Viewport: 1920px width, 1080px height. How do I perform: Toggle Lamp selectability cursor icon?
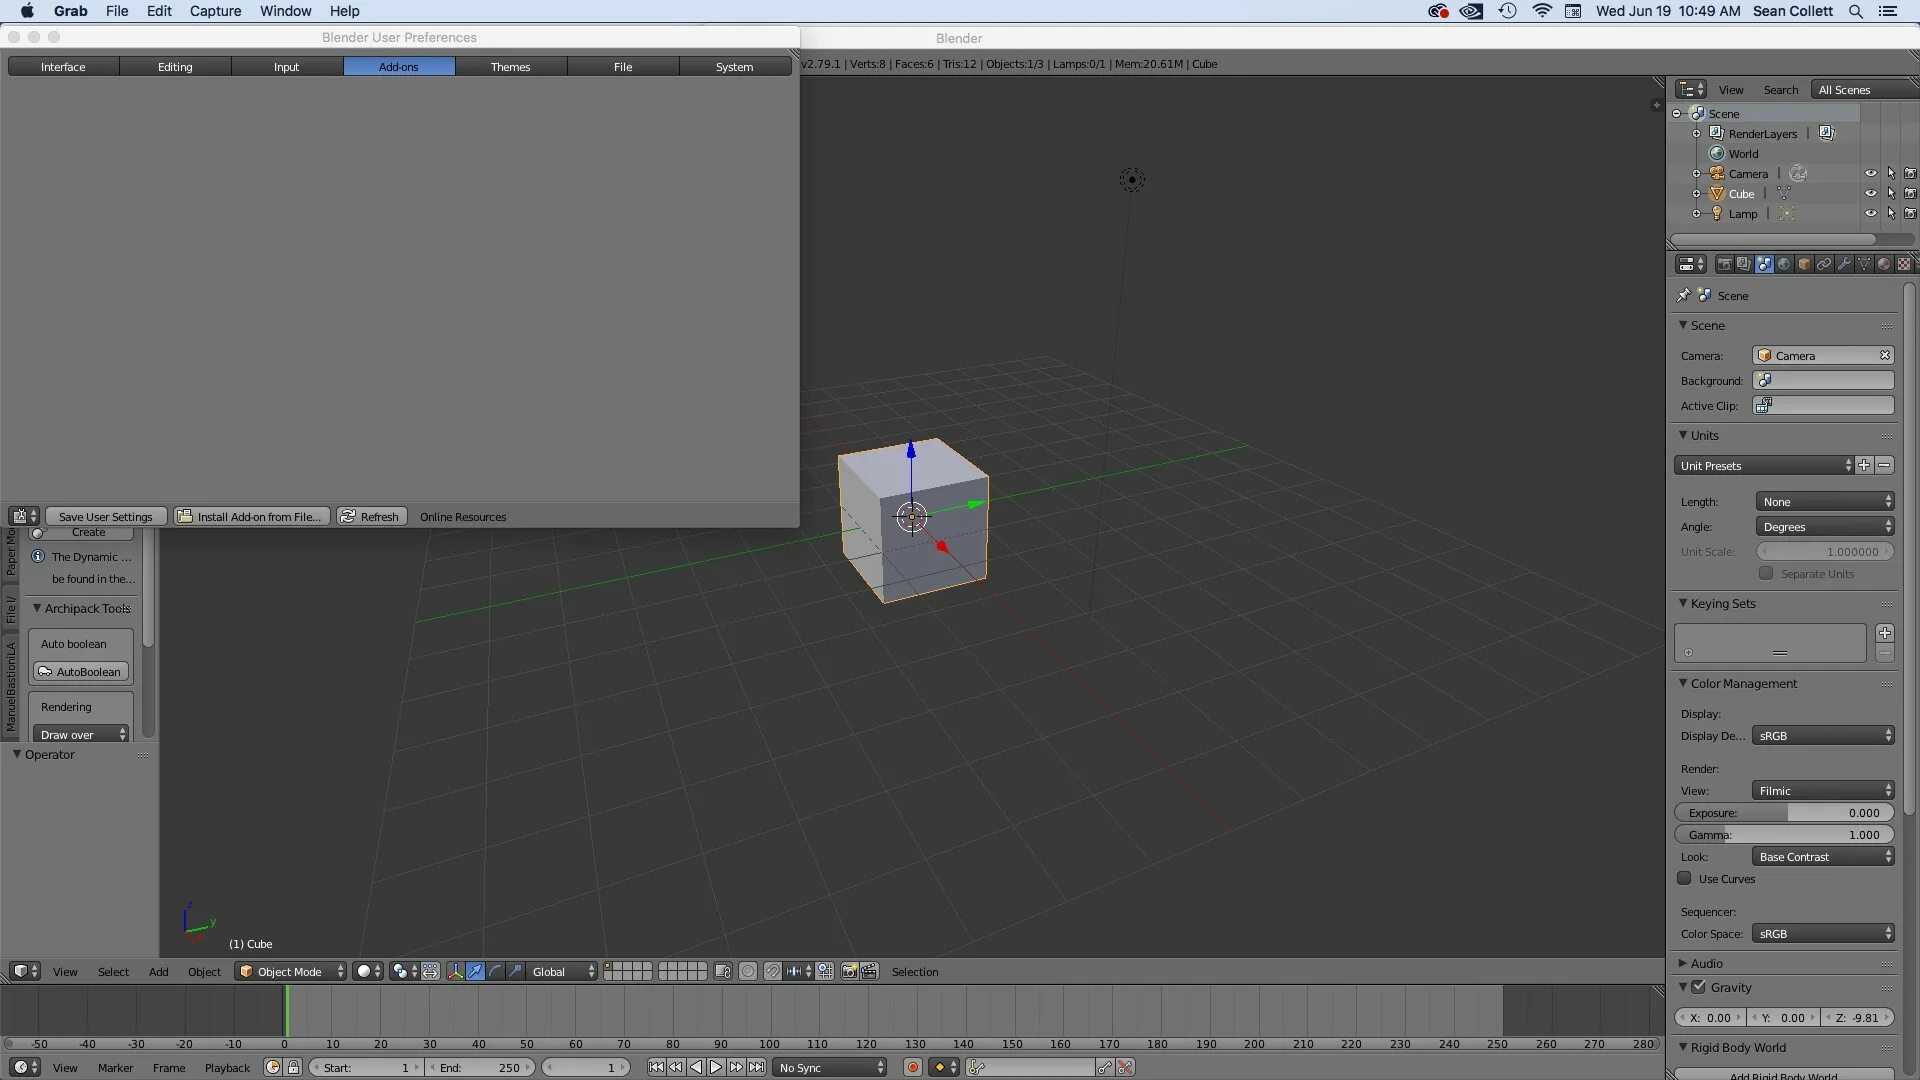[x=1891, y=213]
